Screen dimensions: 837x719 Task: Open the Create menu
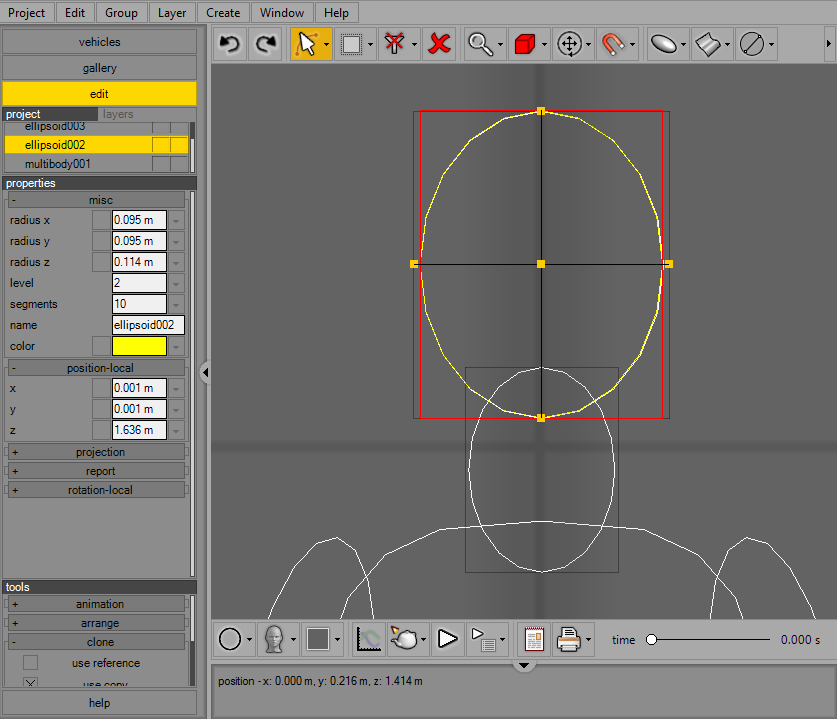(x=223, y=12)
